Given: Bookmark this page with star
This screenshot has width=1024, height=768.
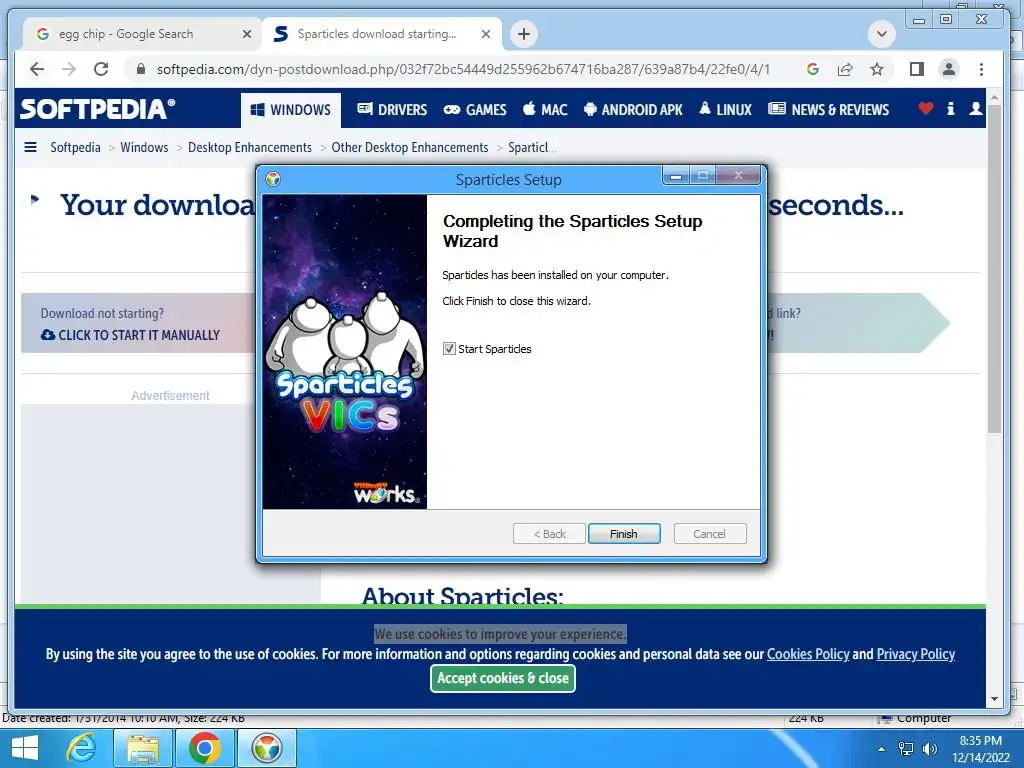Looking at the screenshot, I should click(876, 69).
